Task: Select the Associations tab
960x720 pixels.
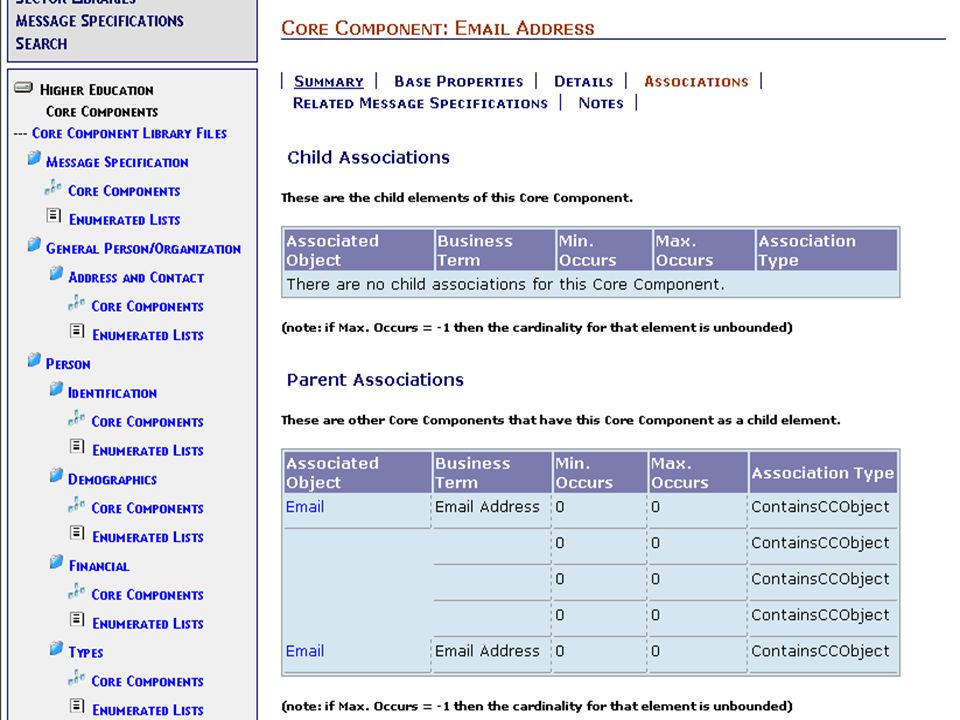Action: (696, 81)
